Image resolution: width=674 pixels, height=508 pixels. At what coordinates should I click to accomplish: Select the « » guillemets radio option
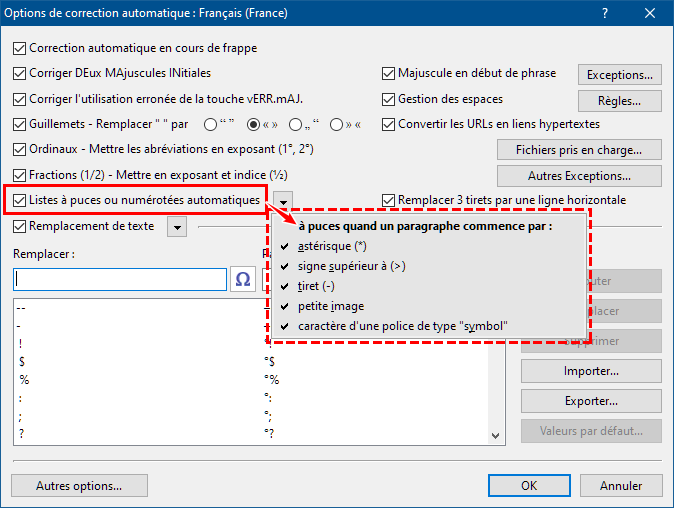point(254,125)
